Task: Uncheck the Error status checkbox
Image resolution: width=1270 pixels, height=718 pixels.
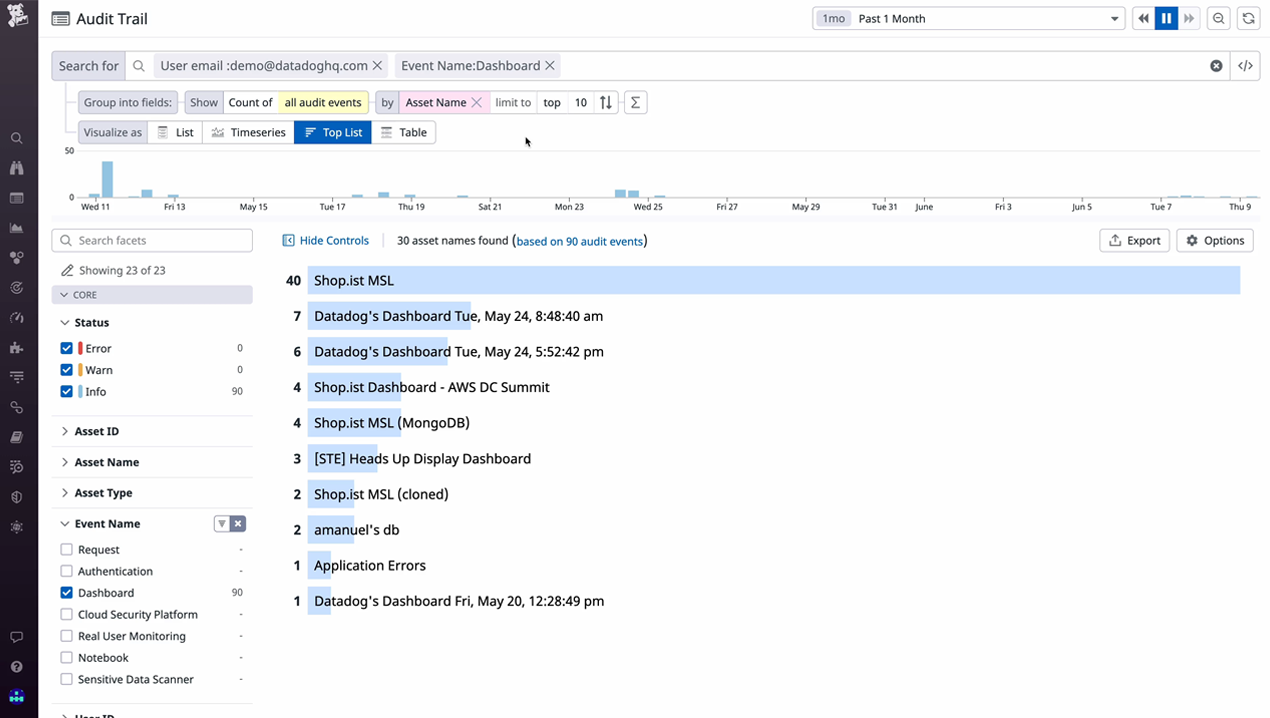Action: [66, 348]
